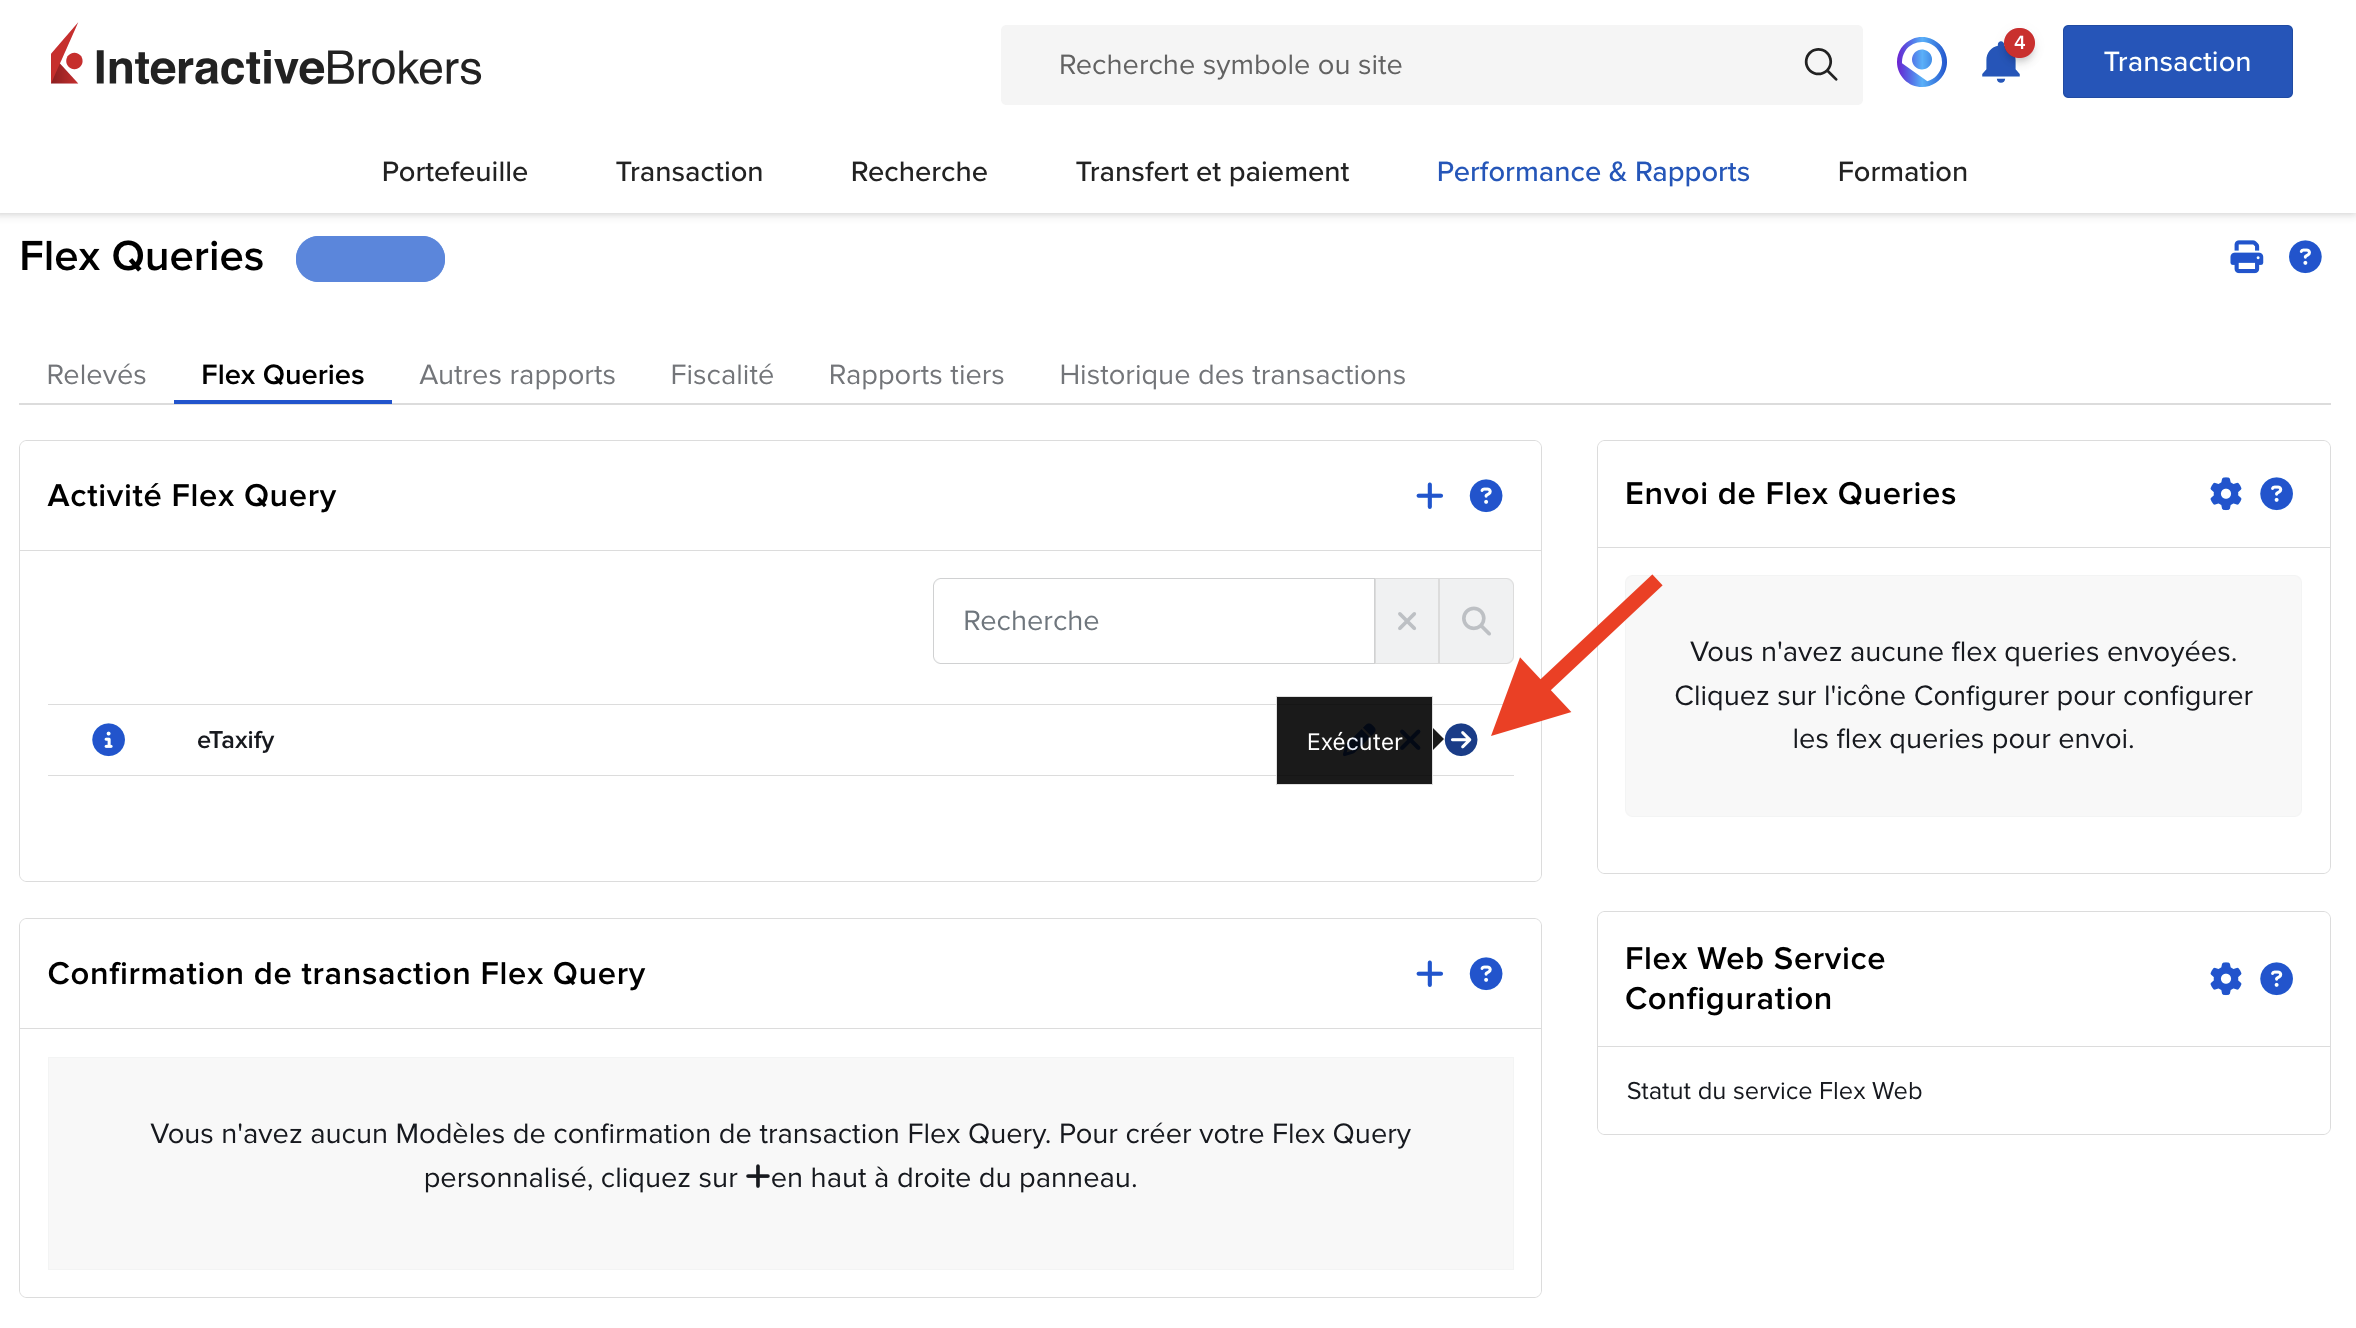The height and width of the screenshot is (1328, 2356).
Task: Show info for the eTaxify query
Action: coord(108,740)
